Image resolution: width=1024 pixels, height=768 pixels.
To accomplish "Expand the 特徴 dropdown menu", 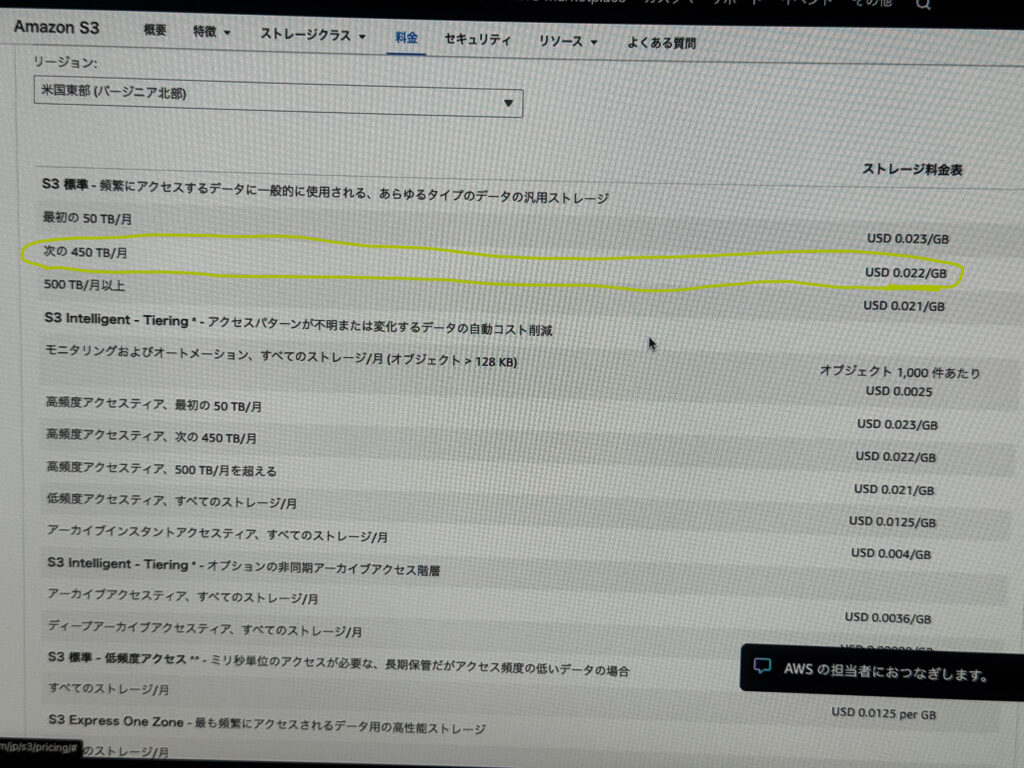I will 211,33.
